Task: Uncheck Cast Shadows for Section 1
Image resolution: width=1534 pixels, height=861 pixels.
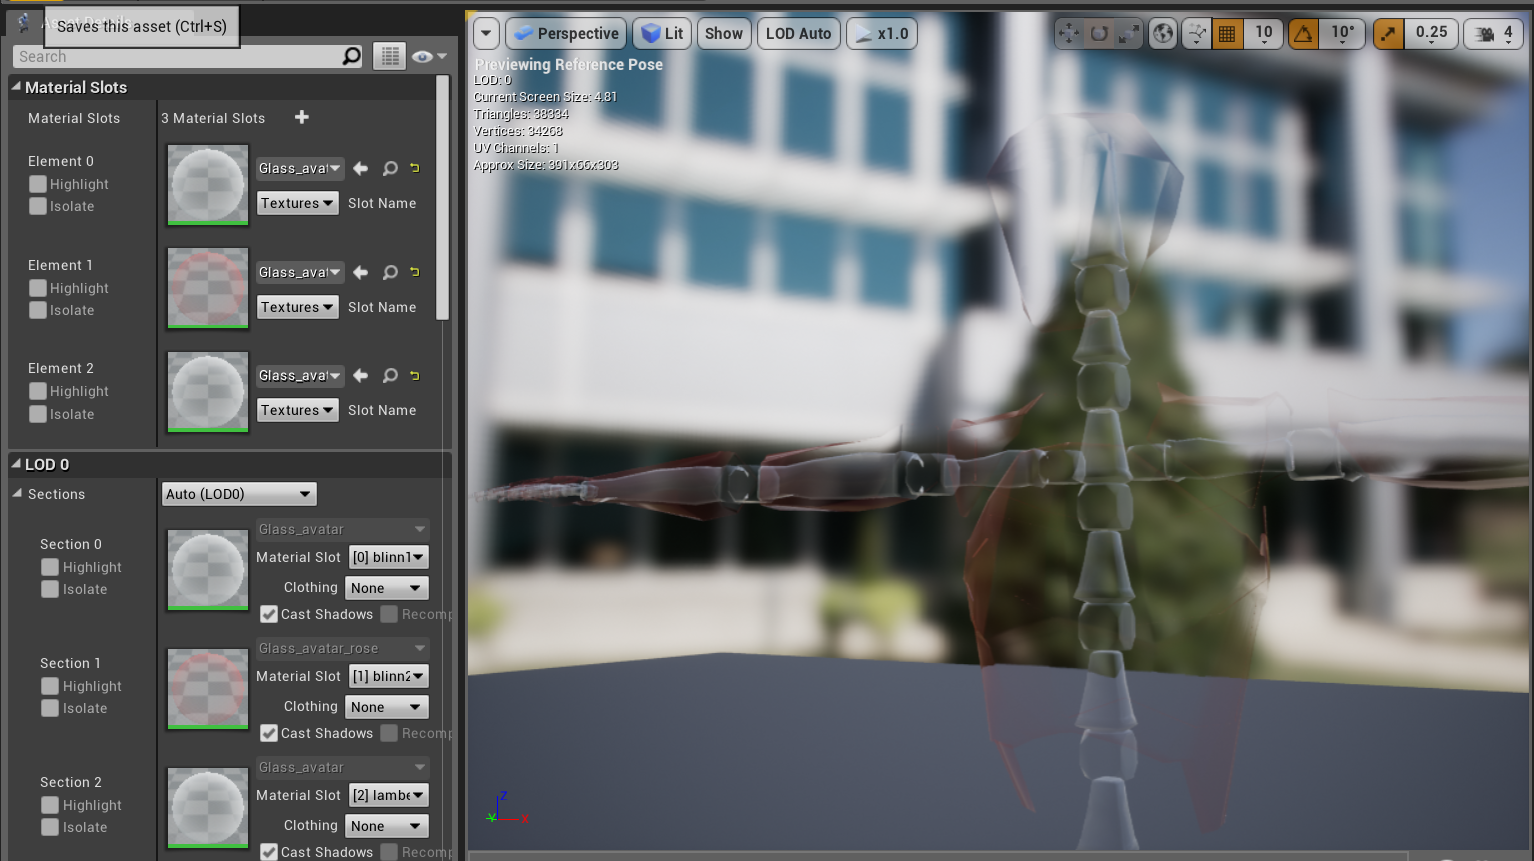Action: pos(269,733)
